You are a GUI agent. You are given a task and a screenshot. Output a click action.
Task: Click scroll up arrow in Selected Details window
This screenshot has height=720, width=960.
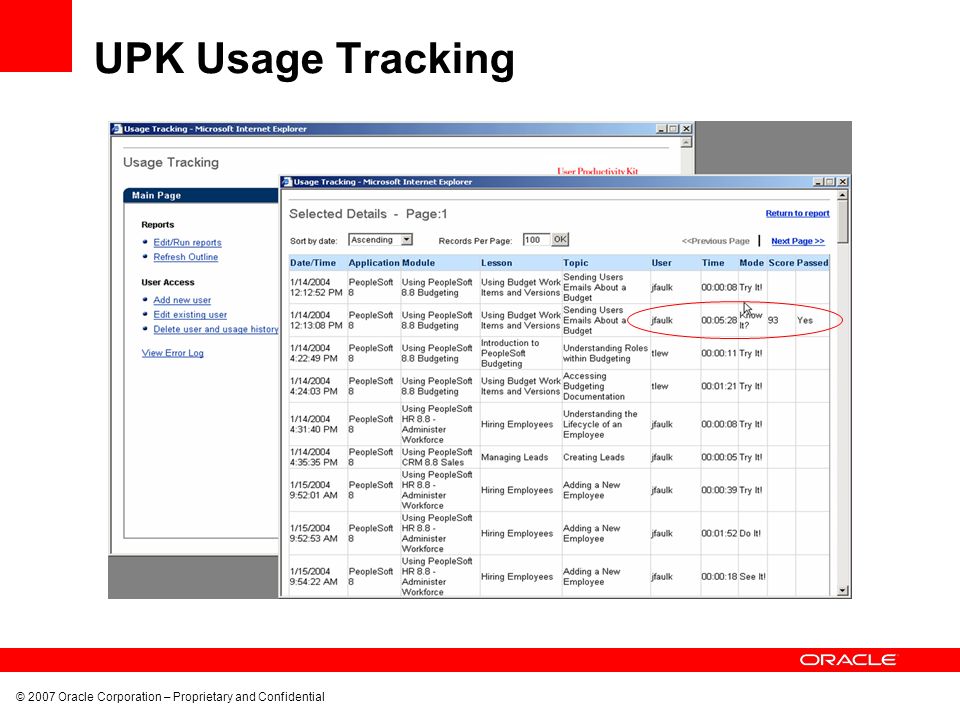click(x=842, y=195)
